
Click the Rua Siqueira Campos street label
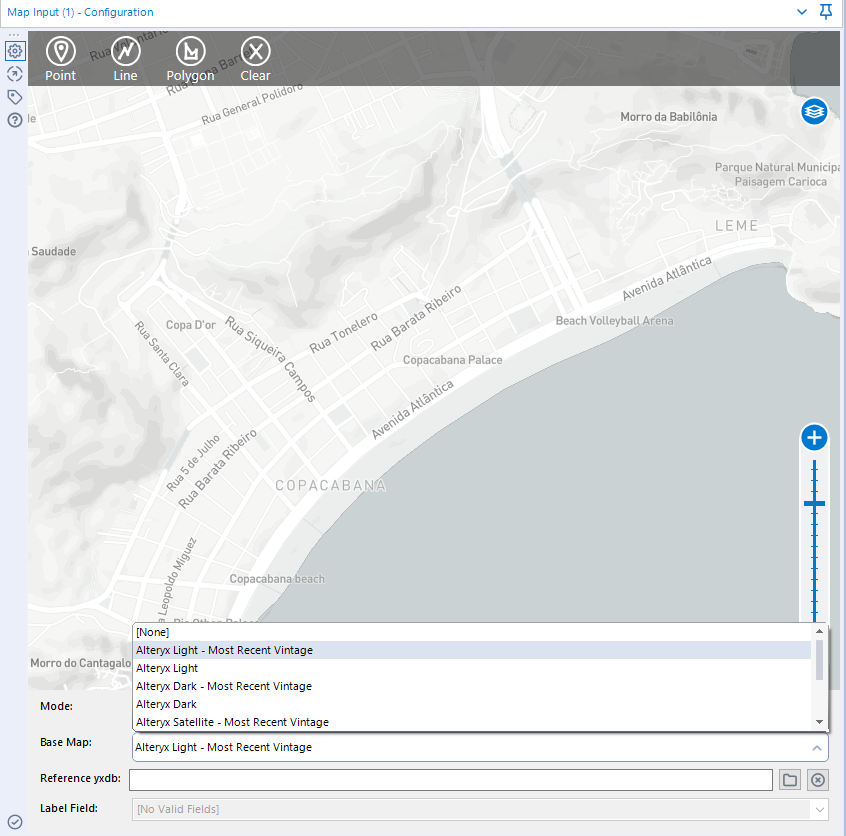point(270,359)
